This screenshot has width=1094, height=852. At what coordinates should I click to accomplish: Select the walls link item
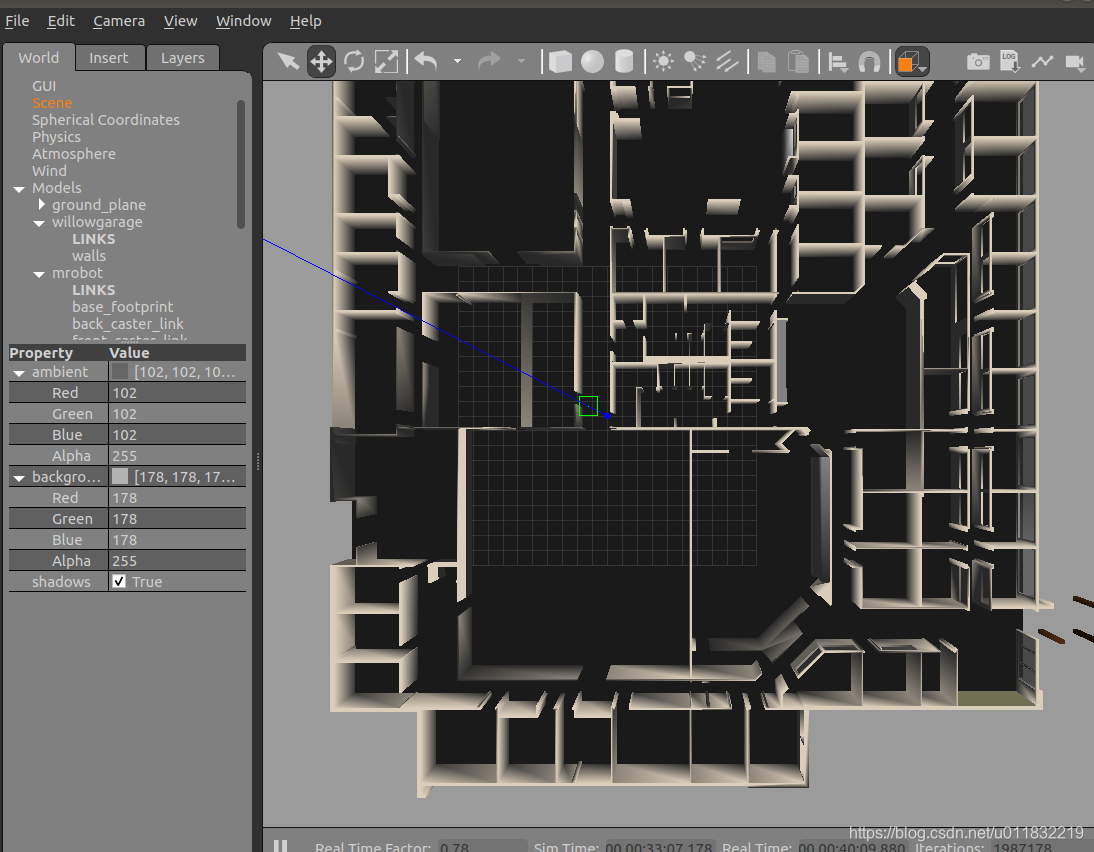tap(89, 256)
